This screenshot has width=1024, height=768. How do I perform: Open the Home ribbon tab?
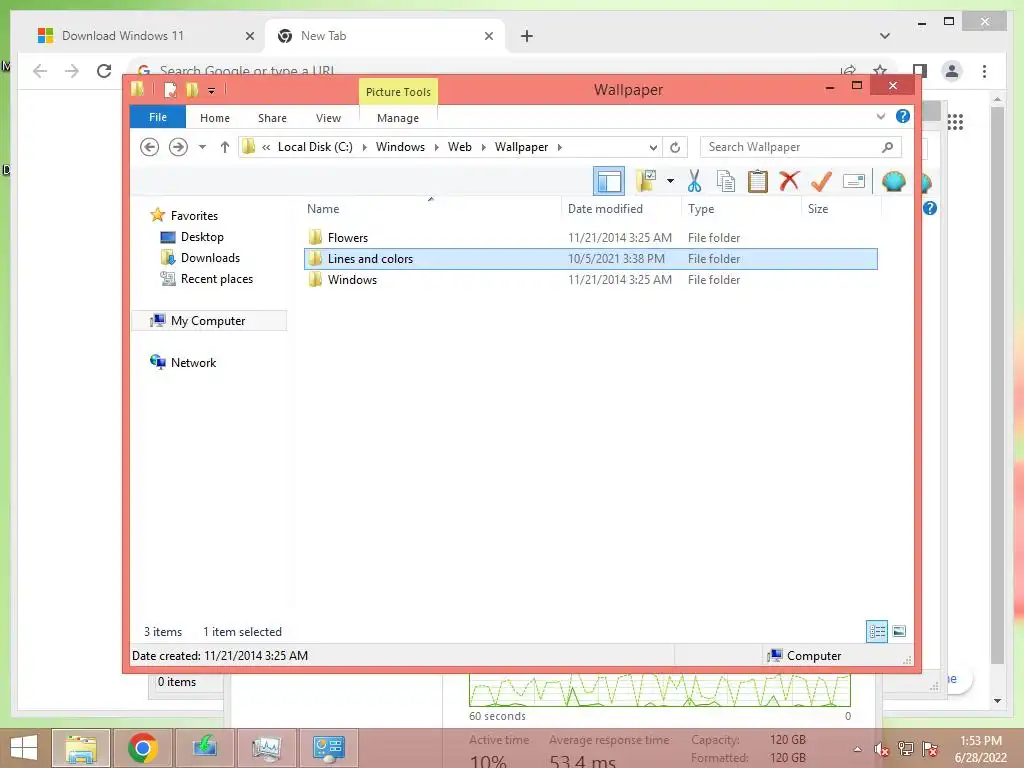click(x=215, y=118)
